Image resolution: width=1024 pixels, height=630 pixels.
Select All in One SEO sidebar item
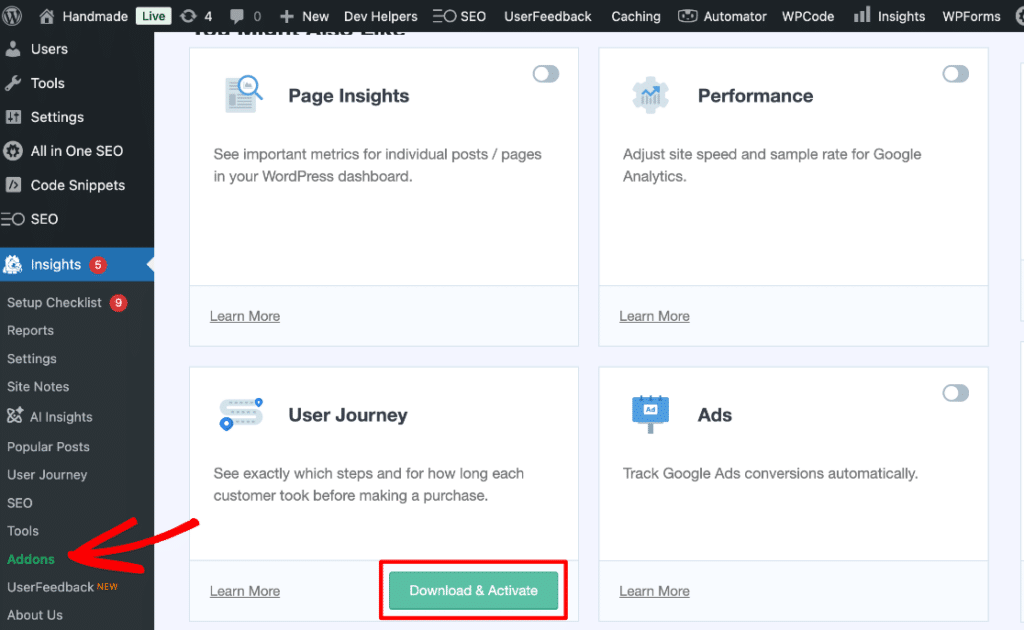point(76,151)
